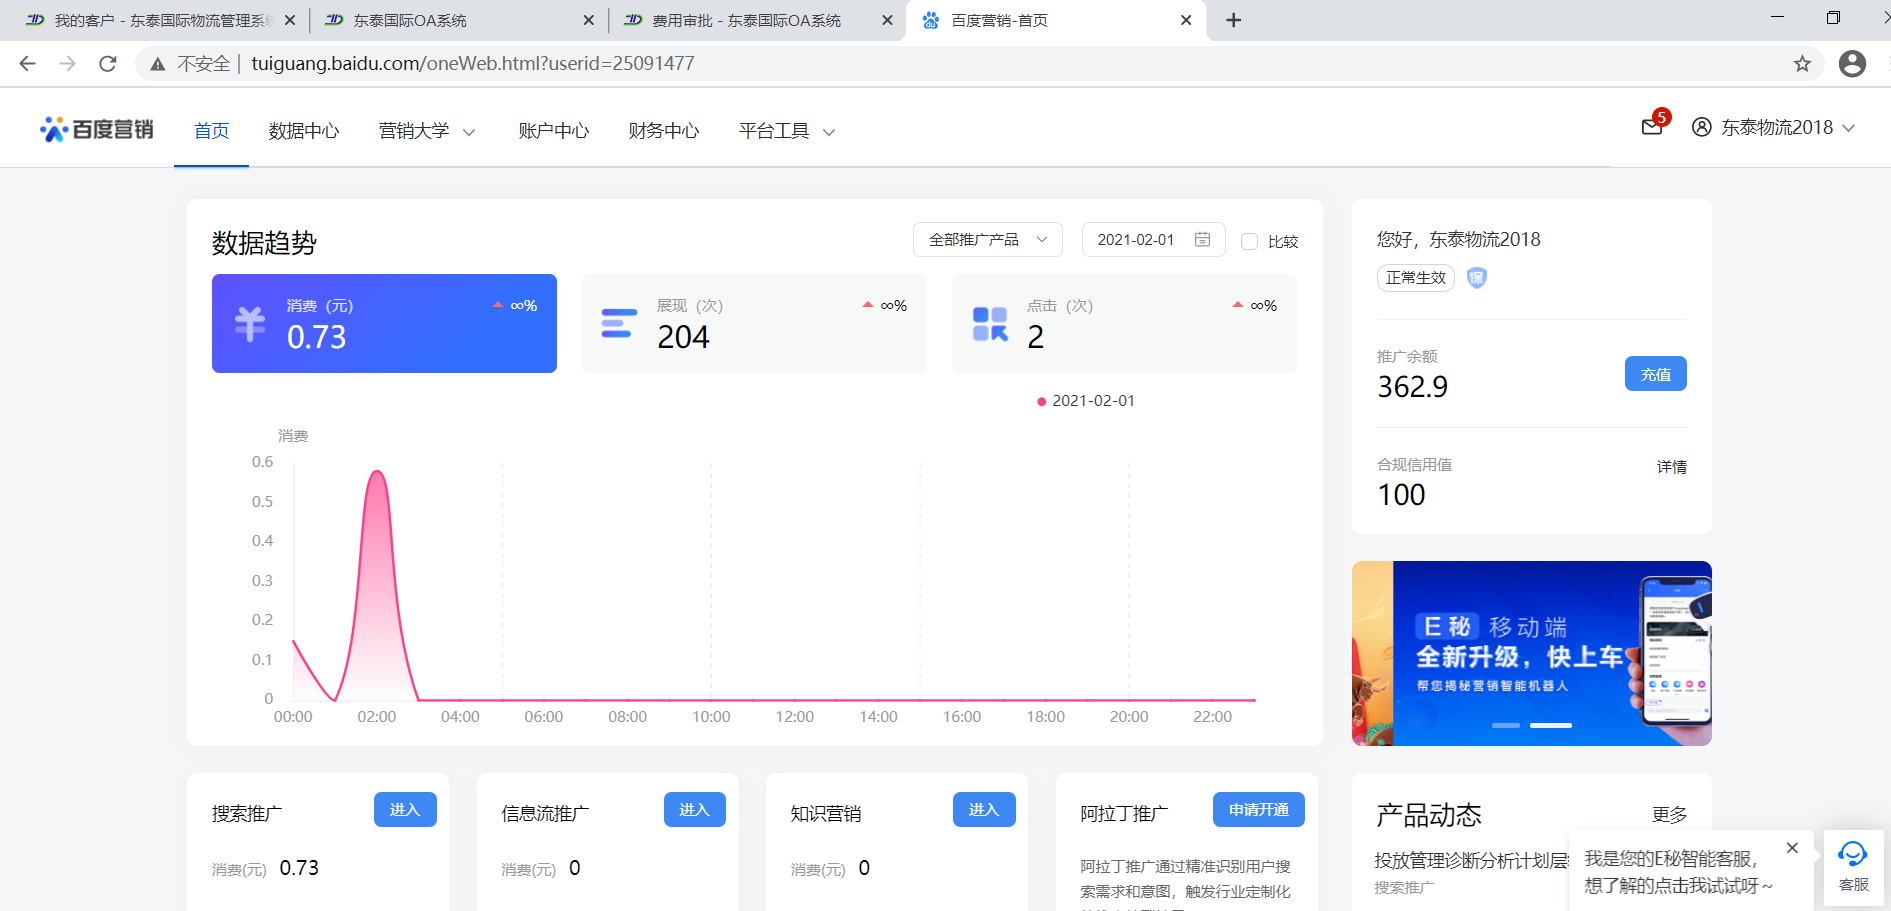Select the second banner carousel indicator
The width and height of the screenshot is (1891, 911).
[x=1551, y=725]
